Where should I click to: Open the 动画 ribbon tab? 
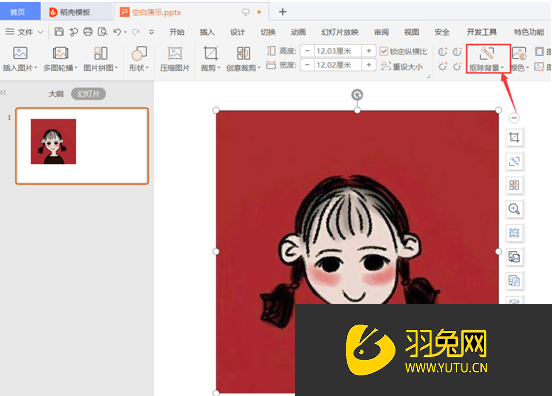(x=298, y=32)
